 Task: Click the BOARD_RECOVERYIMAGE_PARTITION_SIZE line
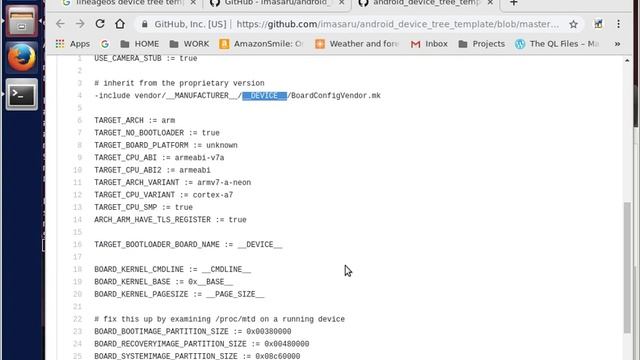(x=202, y=344)
